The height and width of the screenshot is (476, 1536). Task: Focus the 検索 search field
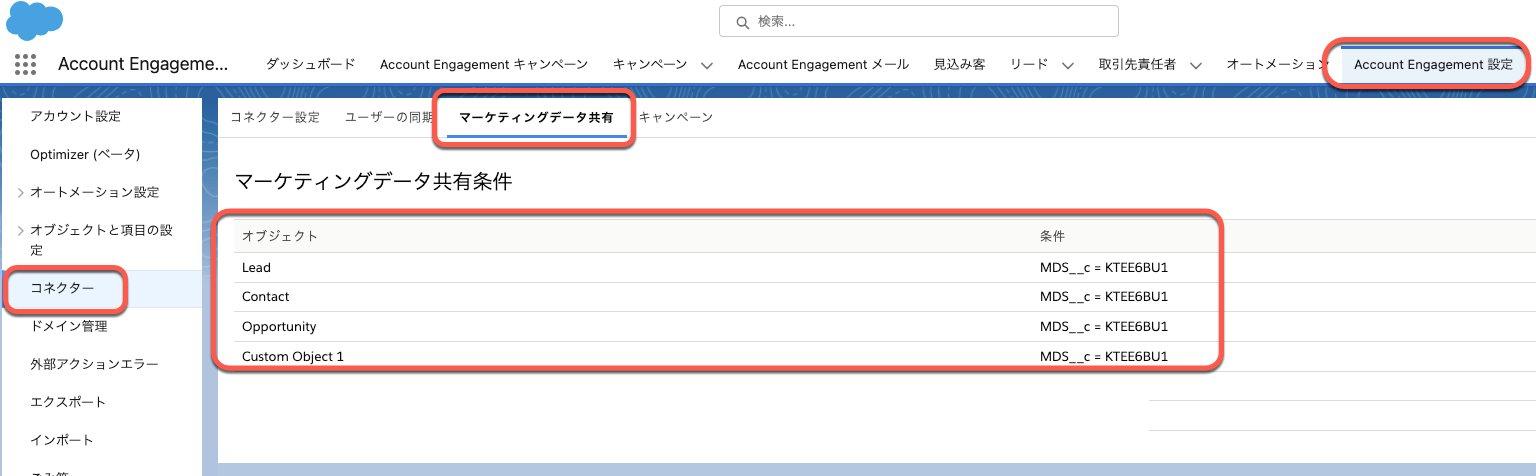(x=918, y=21)
